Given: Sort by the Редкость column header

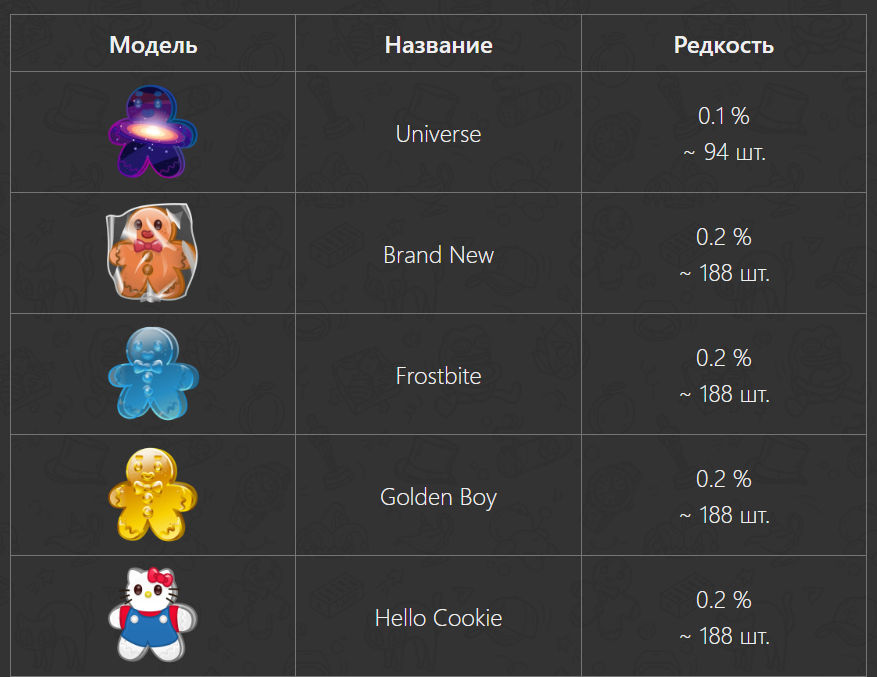Looking at the screenshot, I should point(724,45).
